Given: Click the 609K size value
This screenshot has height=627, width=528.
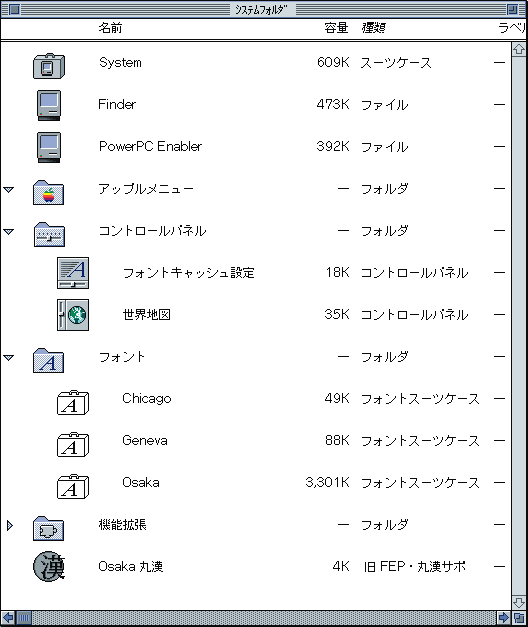Looking at the screenshot, I should point(333,63).
